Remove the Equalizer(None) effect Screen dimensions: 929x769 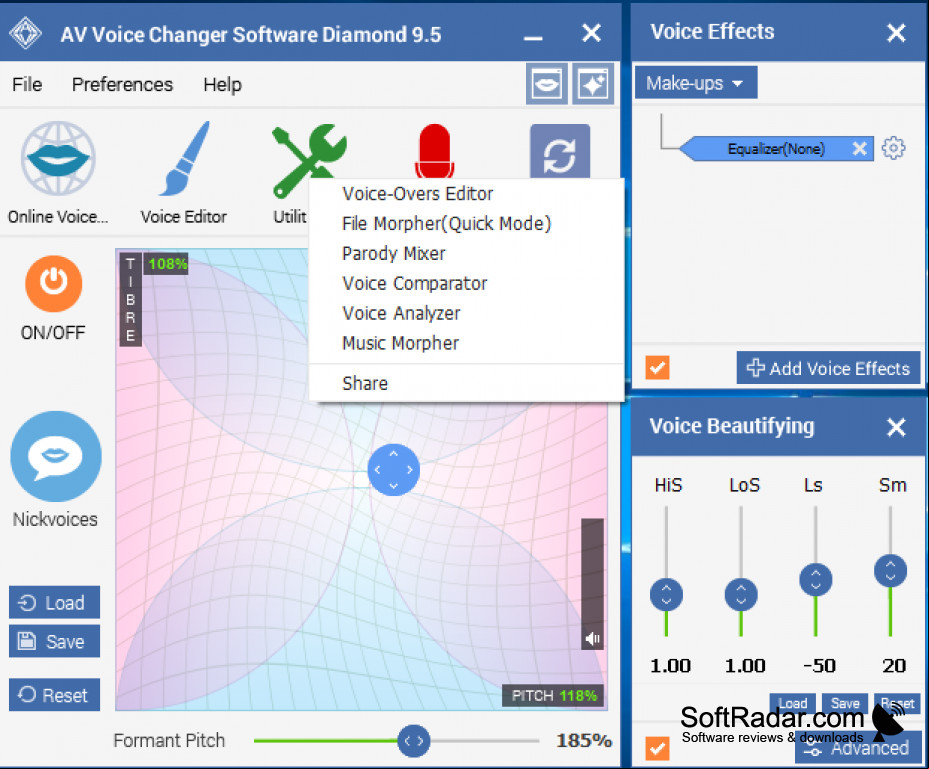(x=859, y=148)
